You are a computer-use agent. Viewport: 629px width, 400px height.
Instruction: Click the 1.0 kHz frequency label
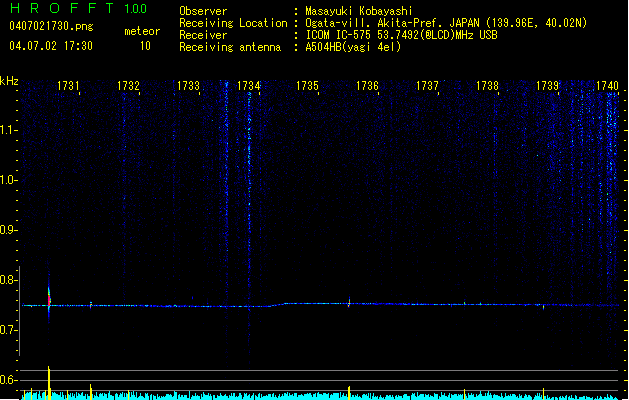tap(8, 180)
